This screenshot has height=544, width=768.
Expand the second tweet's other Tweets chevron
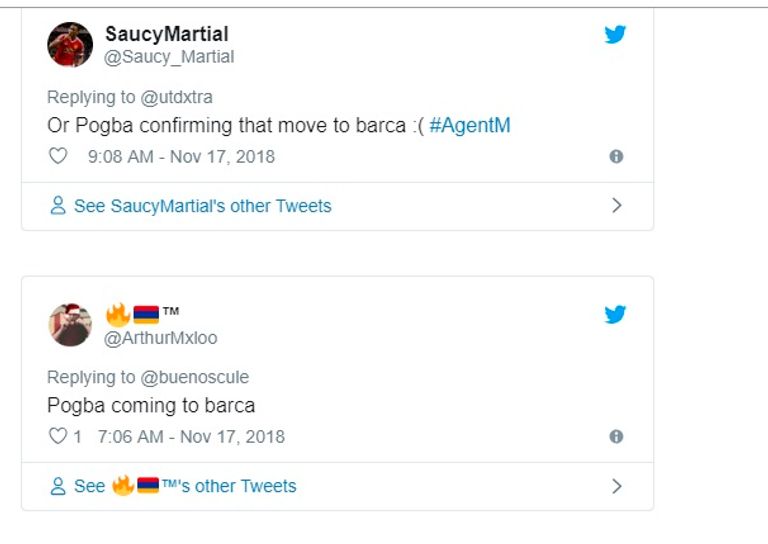tap(616, 486)
